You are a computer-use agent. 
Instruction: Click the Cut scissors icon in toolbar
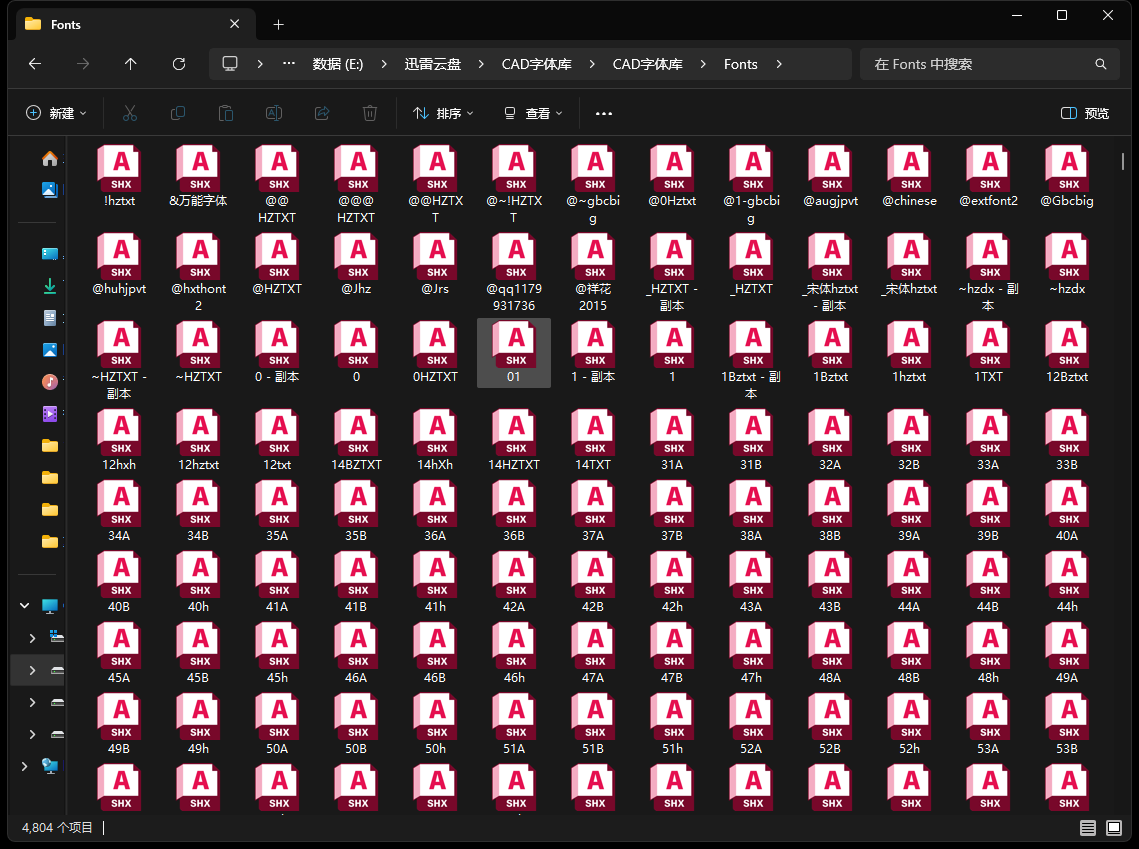pyautogui.click(x=129, y=113)
